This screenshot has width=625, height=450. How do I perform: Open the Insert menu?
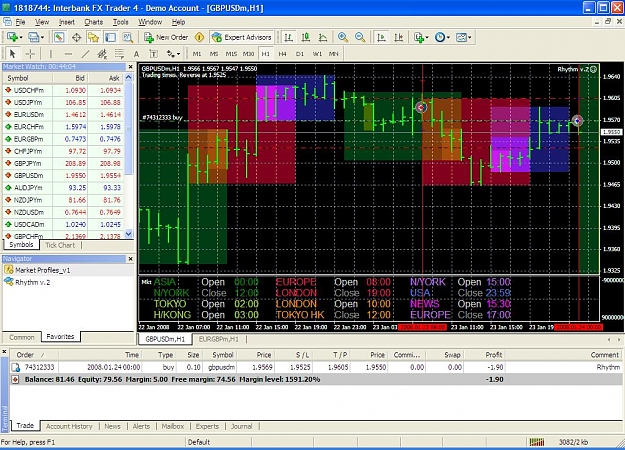pyautogui.click(x=67, y=22)
